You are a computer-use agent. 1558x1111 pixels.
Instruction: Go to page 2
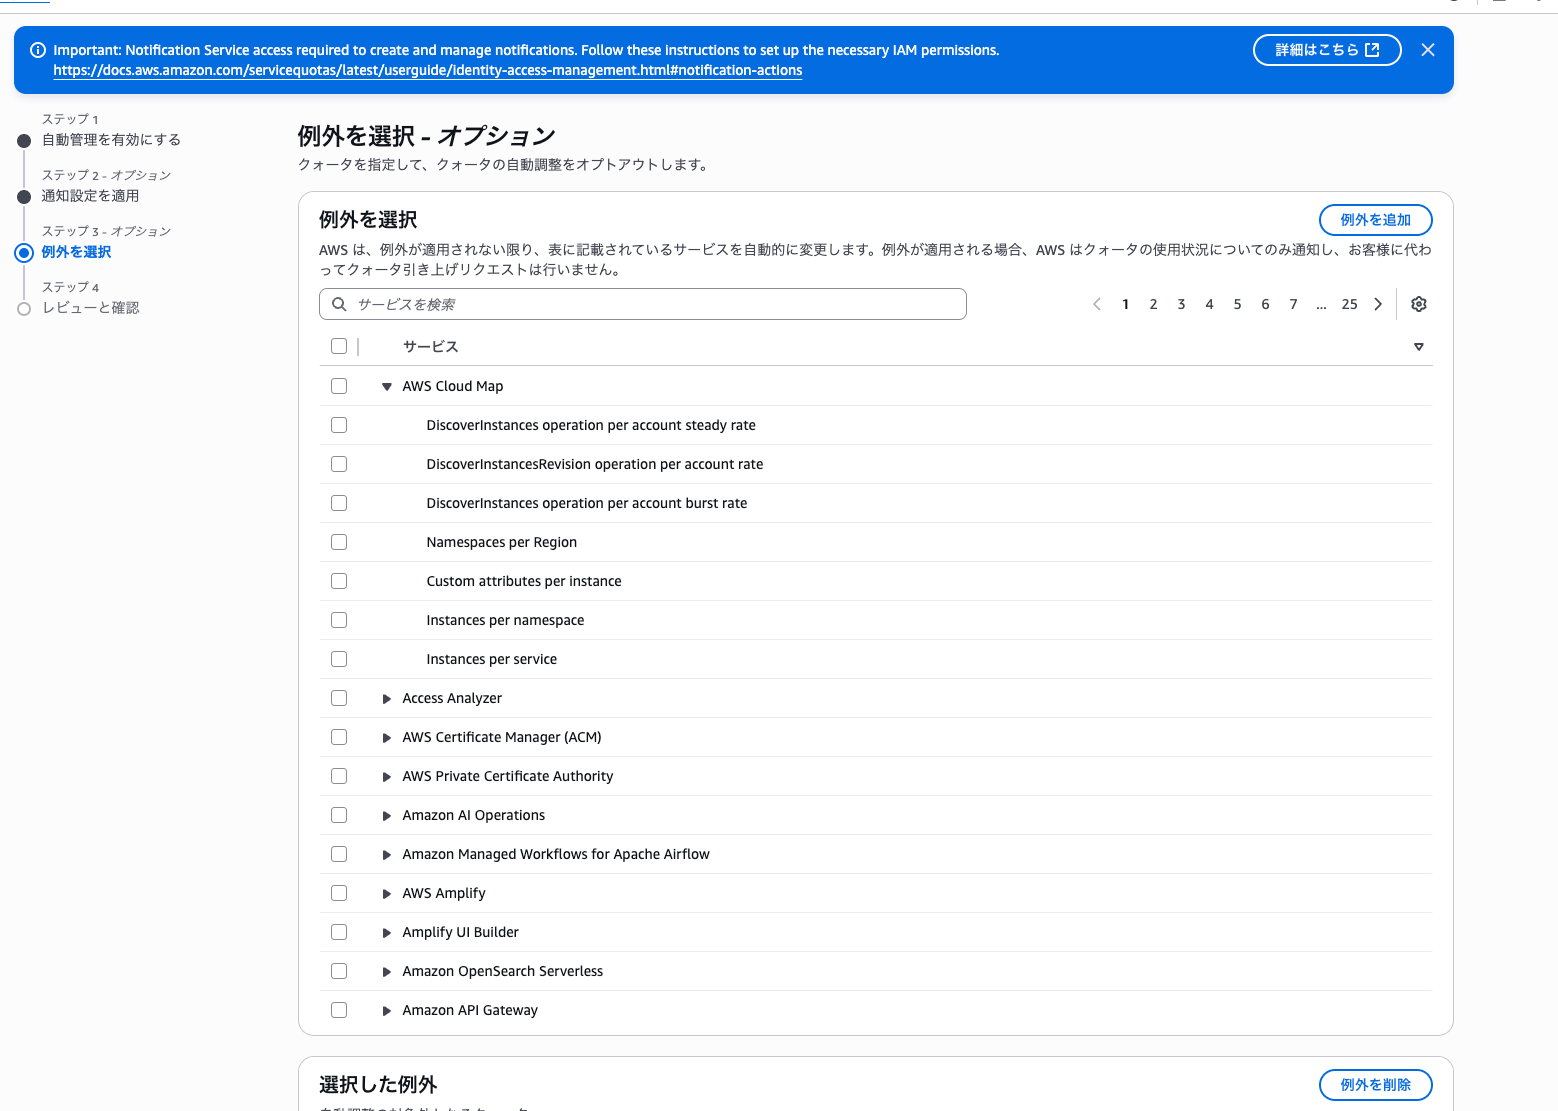coord(1153,304)
